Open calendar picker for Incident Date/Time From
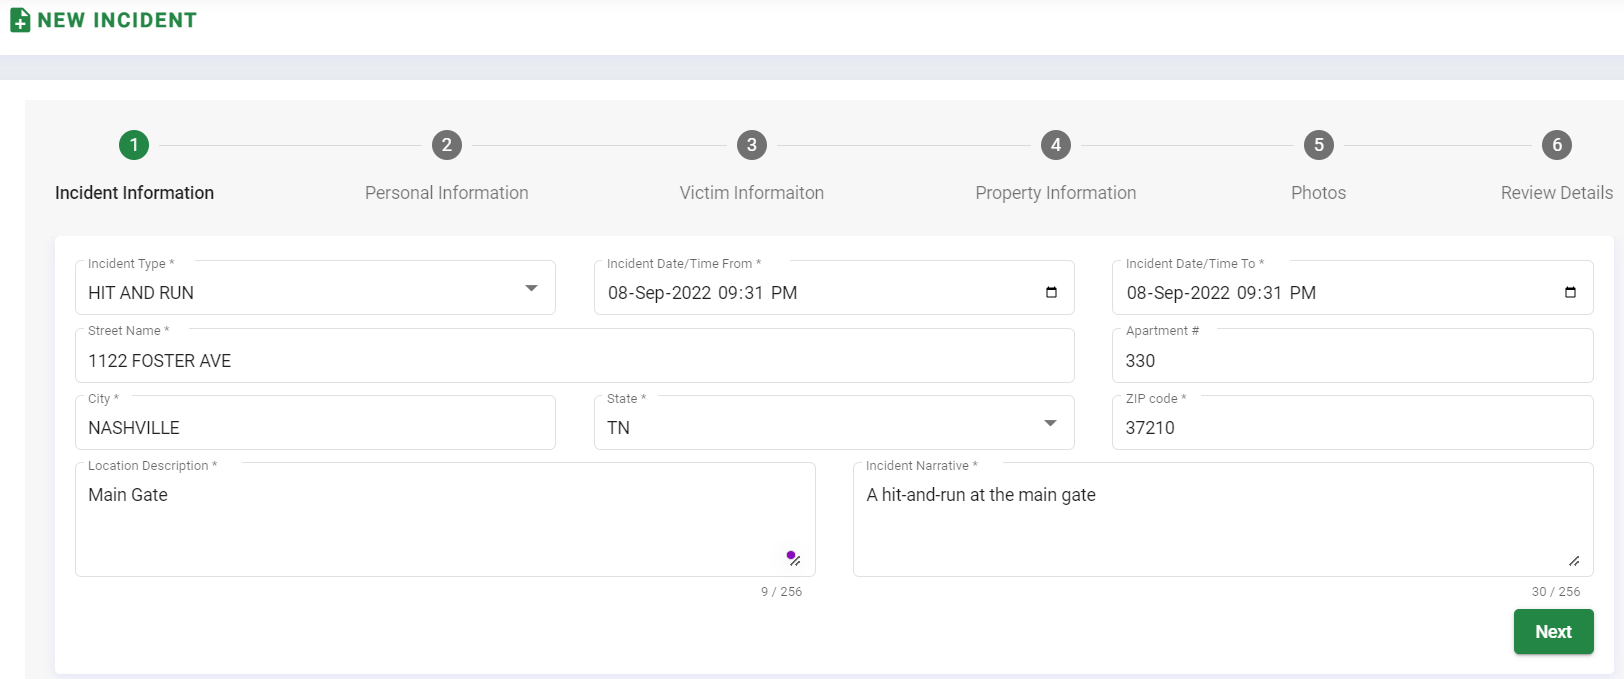Image resolution: width=1624 pixels, height=679 pixels. (1051, 292)
